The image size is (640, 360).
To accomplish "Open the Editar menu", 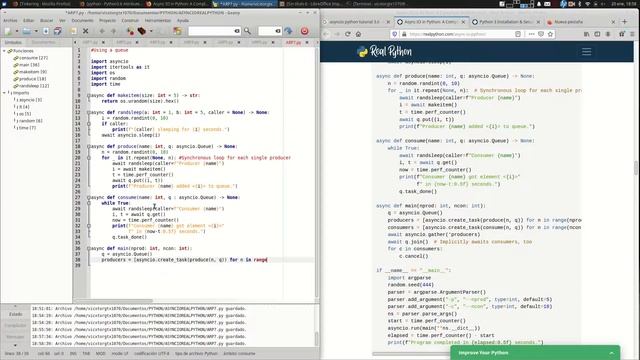I will (28, 20).
